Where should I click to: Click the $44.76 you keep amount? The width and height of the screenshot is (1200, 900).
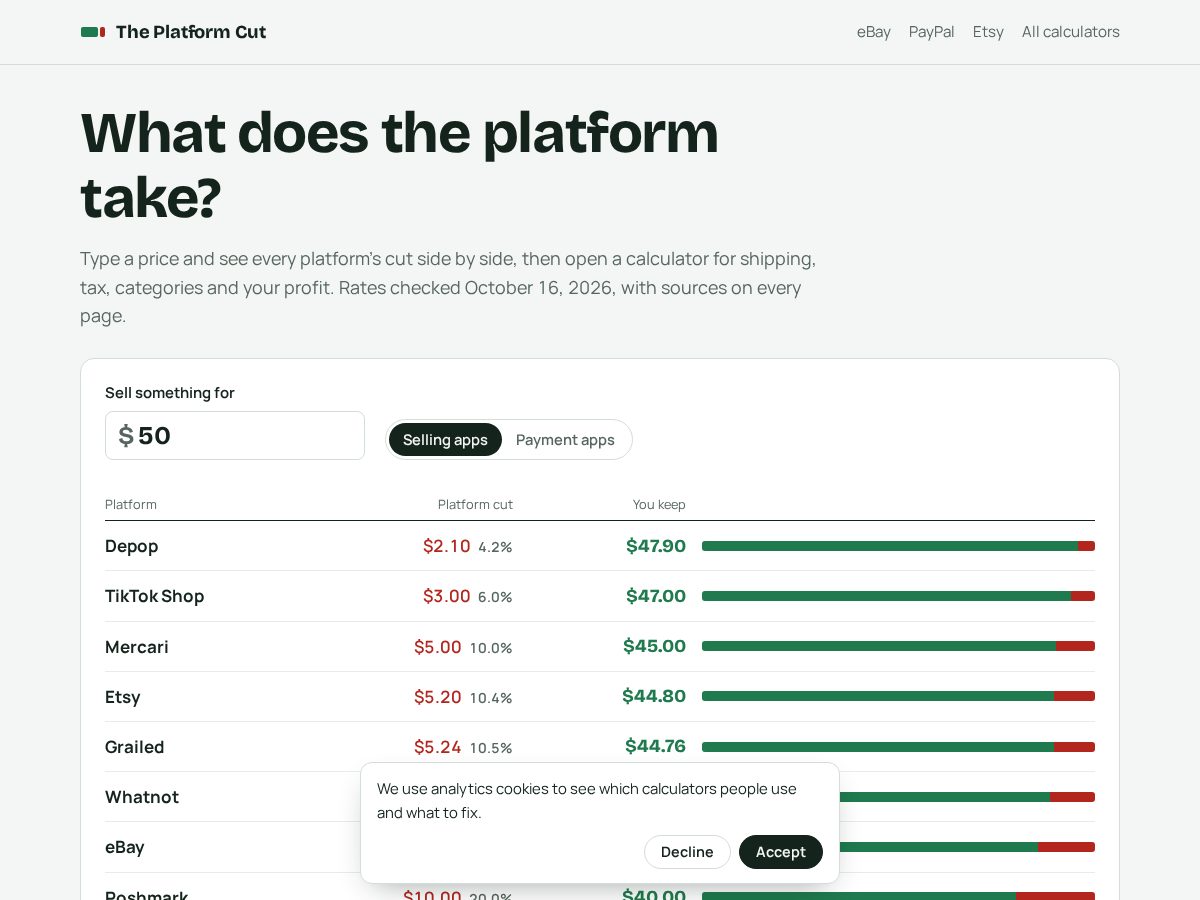click(655, 747)
